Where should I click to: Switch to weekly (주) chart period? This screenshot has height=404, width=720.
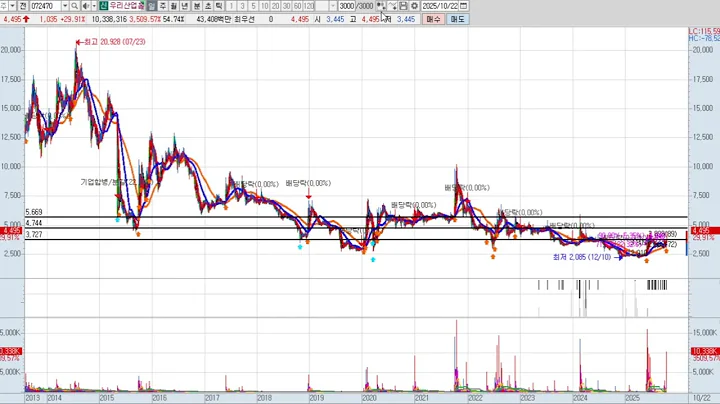pyautogui.click(x=163, y=6)
